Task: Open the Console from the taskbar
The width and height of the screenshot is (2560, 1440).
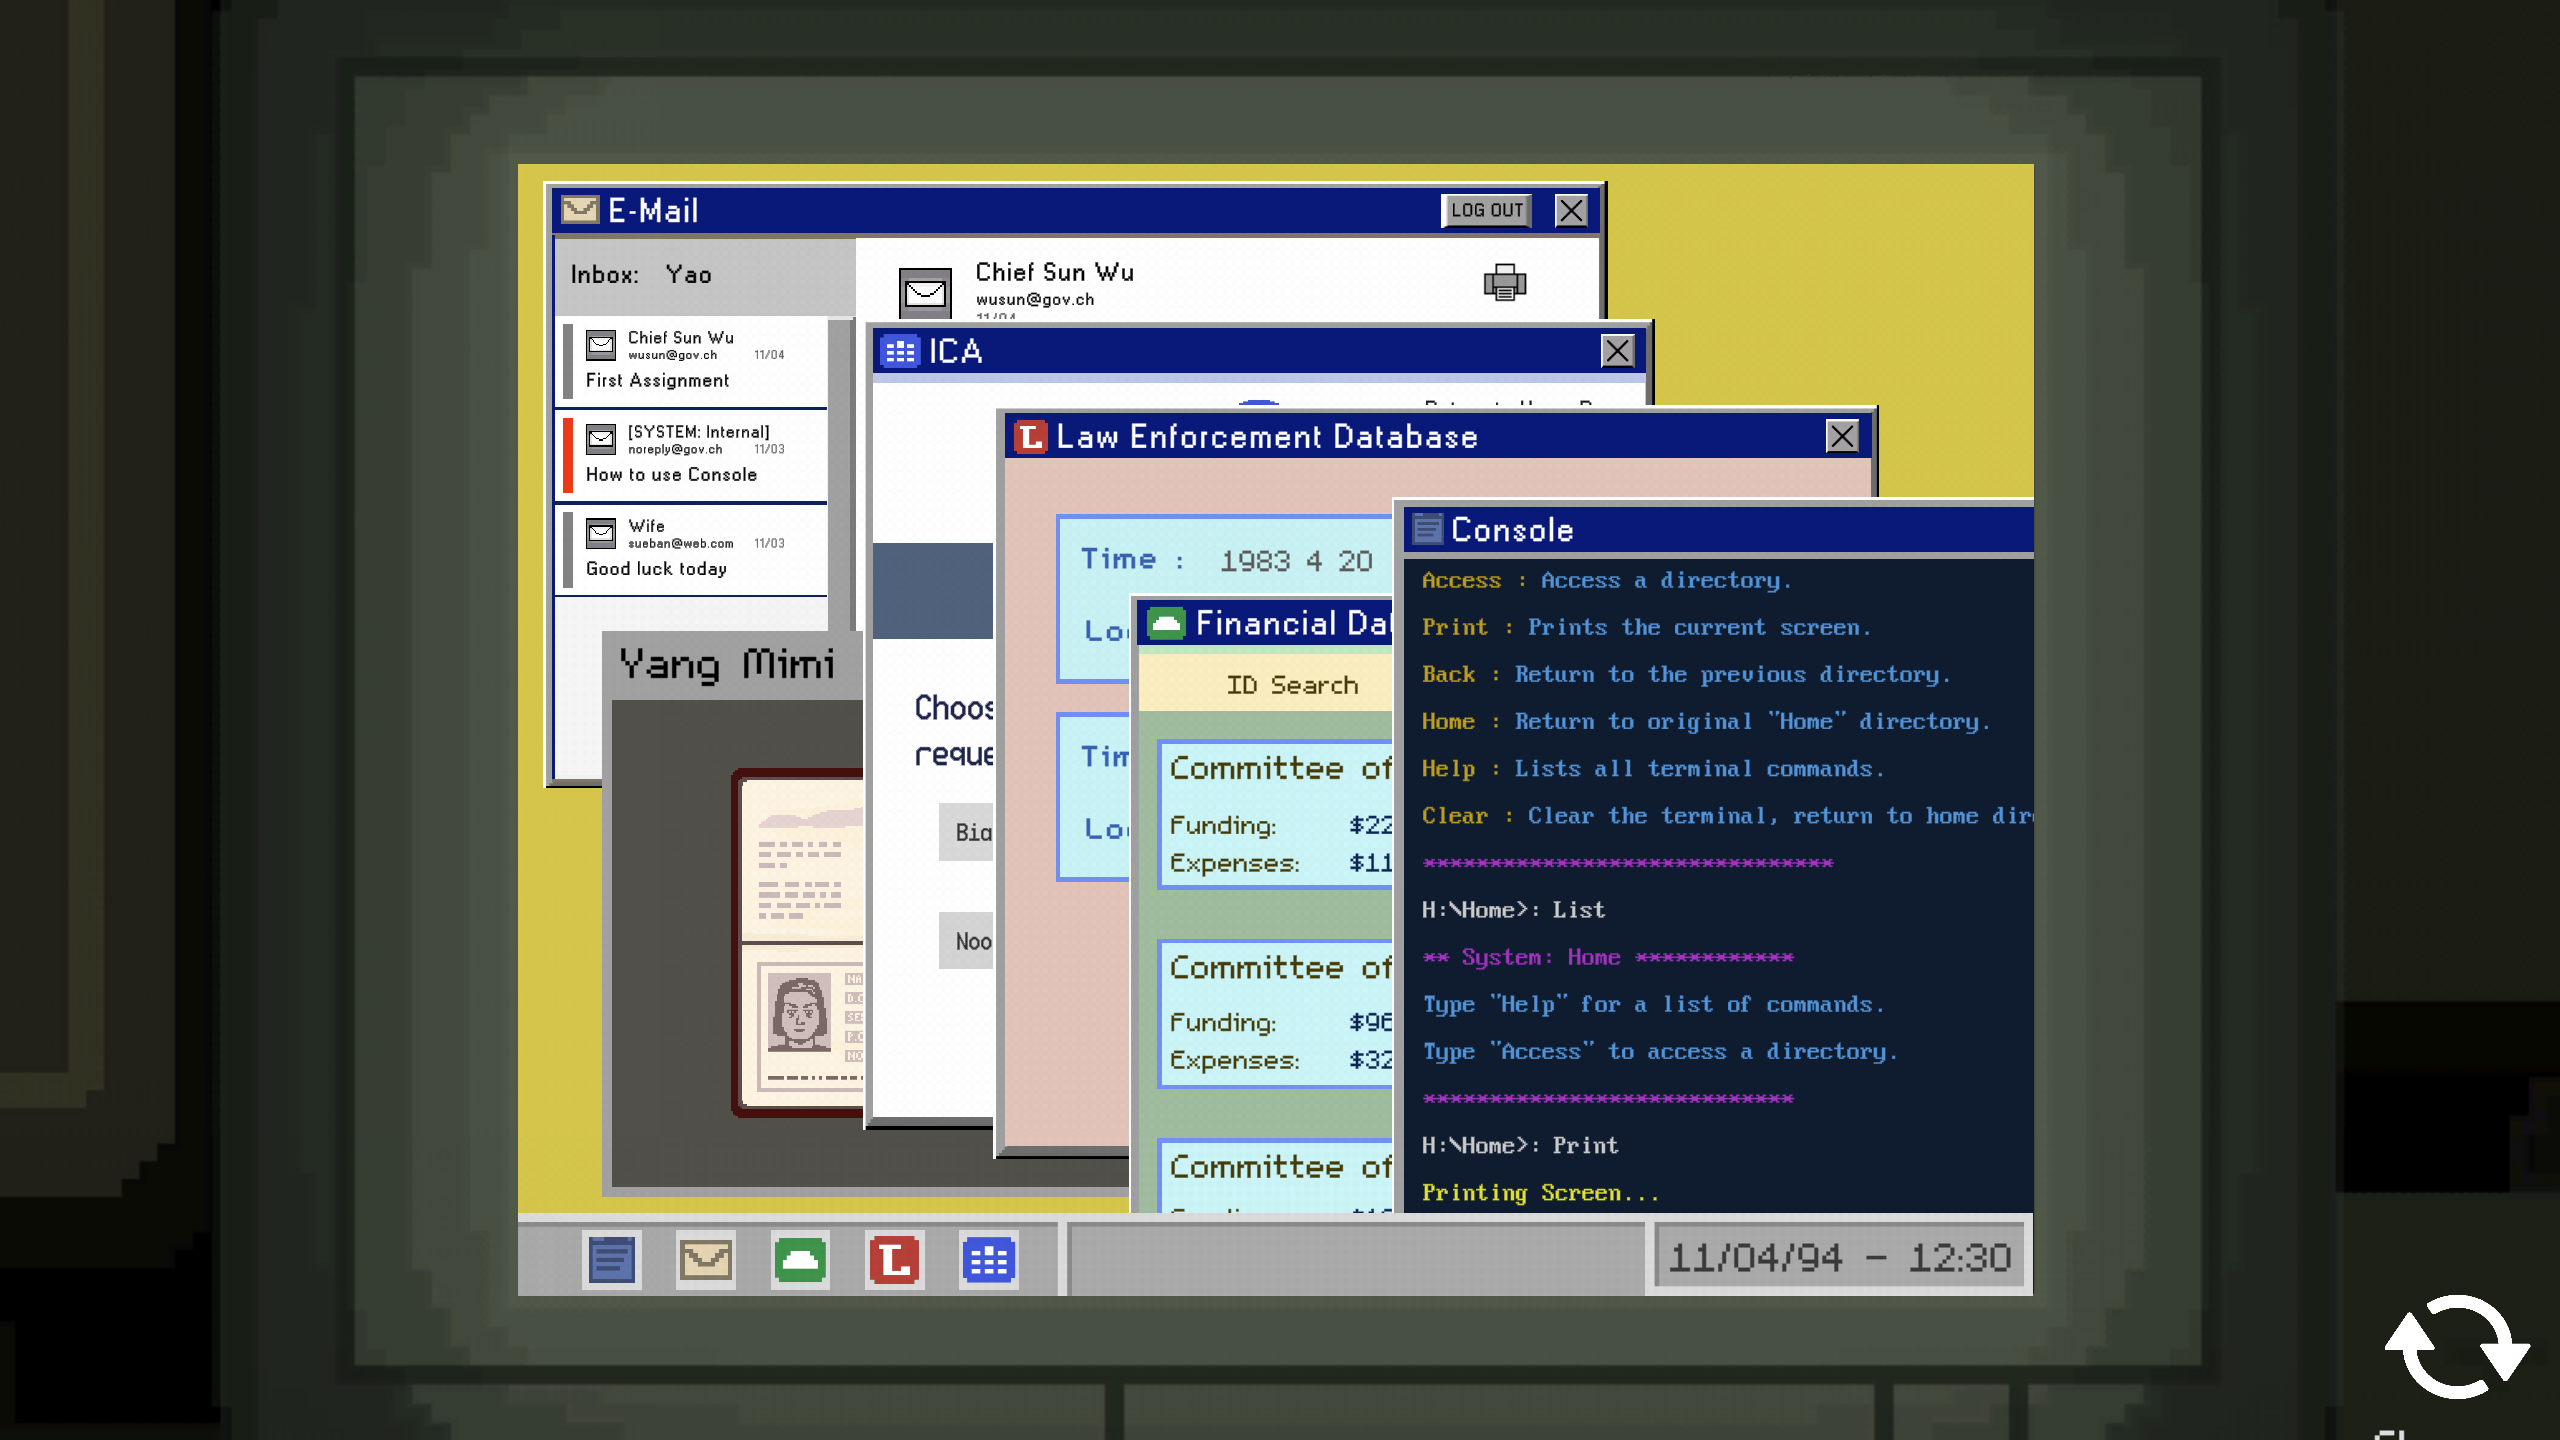Action: (612, 1260)
